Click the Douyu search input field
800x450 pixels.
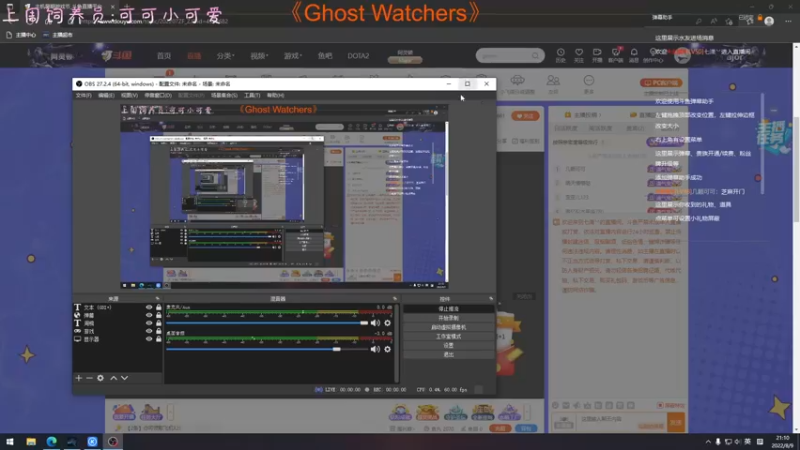pos(504,55)
